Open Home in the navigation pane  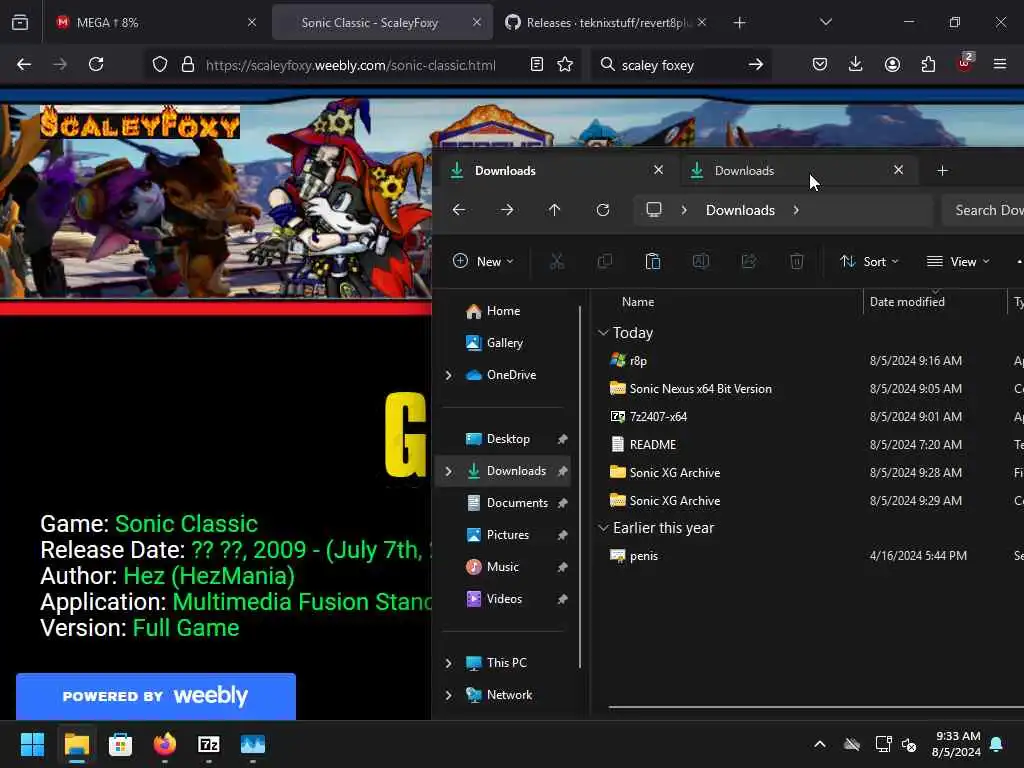pyautogui.click(x=504, y=311)
